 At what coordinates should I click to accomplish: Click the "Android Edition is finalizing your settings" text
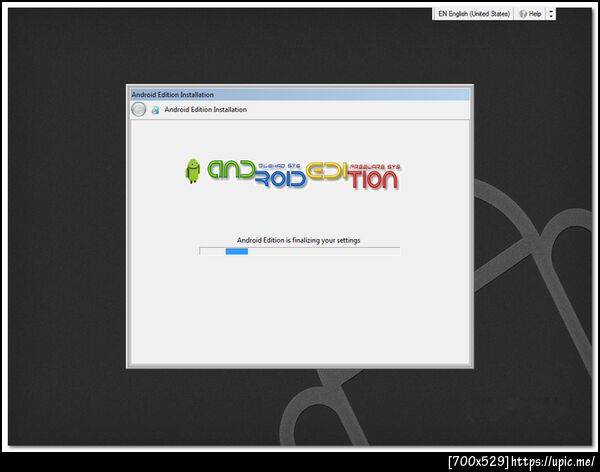[298, 240]
